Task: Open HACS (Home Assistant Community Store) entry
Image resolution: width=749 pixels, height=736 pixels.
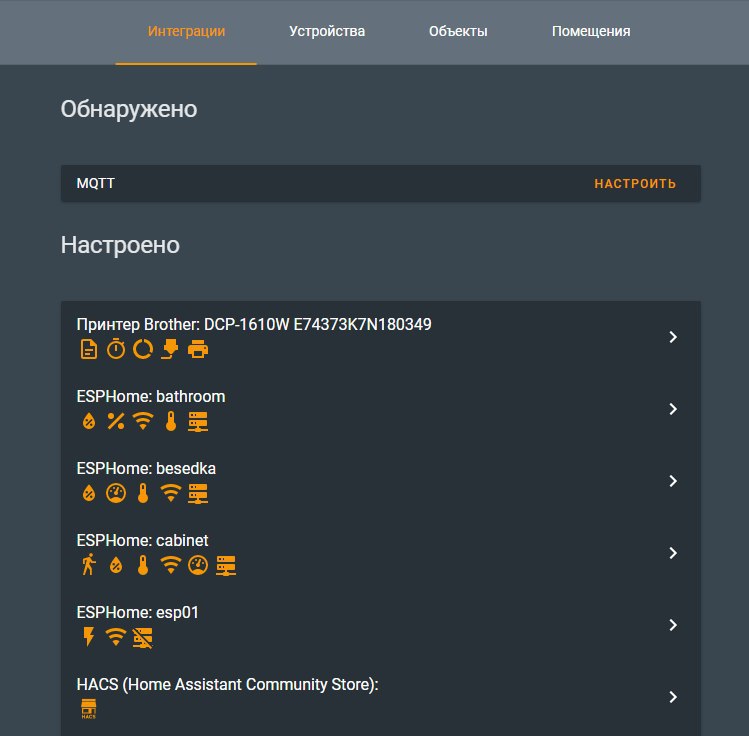Action: tap(227, 685)
